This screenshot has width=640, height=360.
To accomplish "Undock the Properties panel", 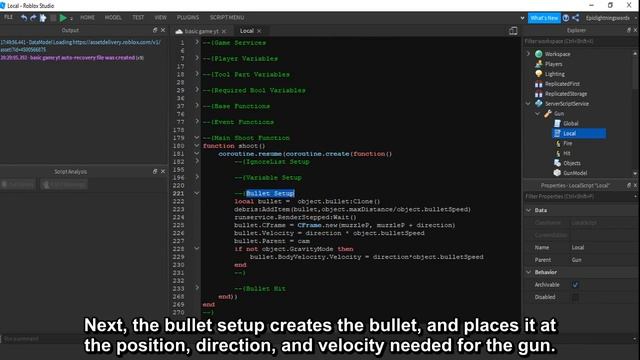I will [629, 185].
